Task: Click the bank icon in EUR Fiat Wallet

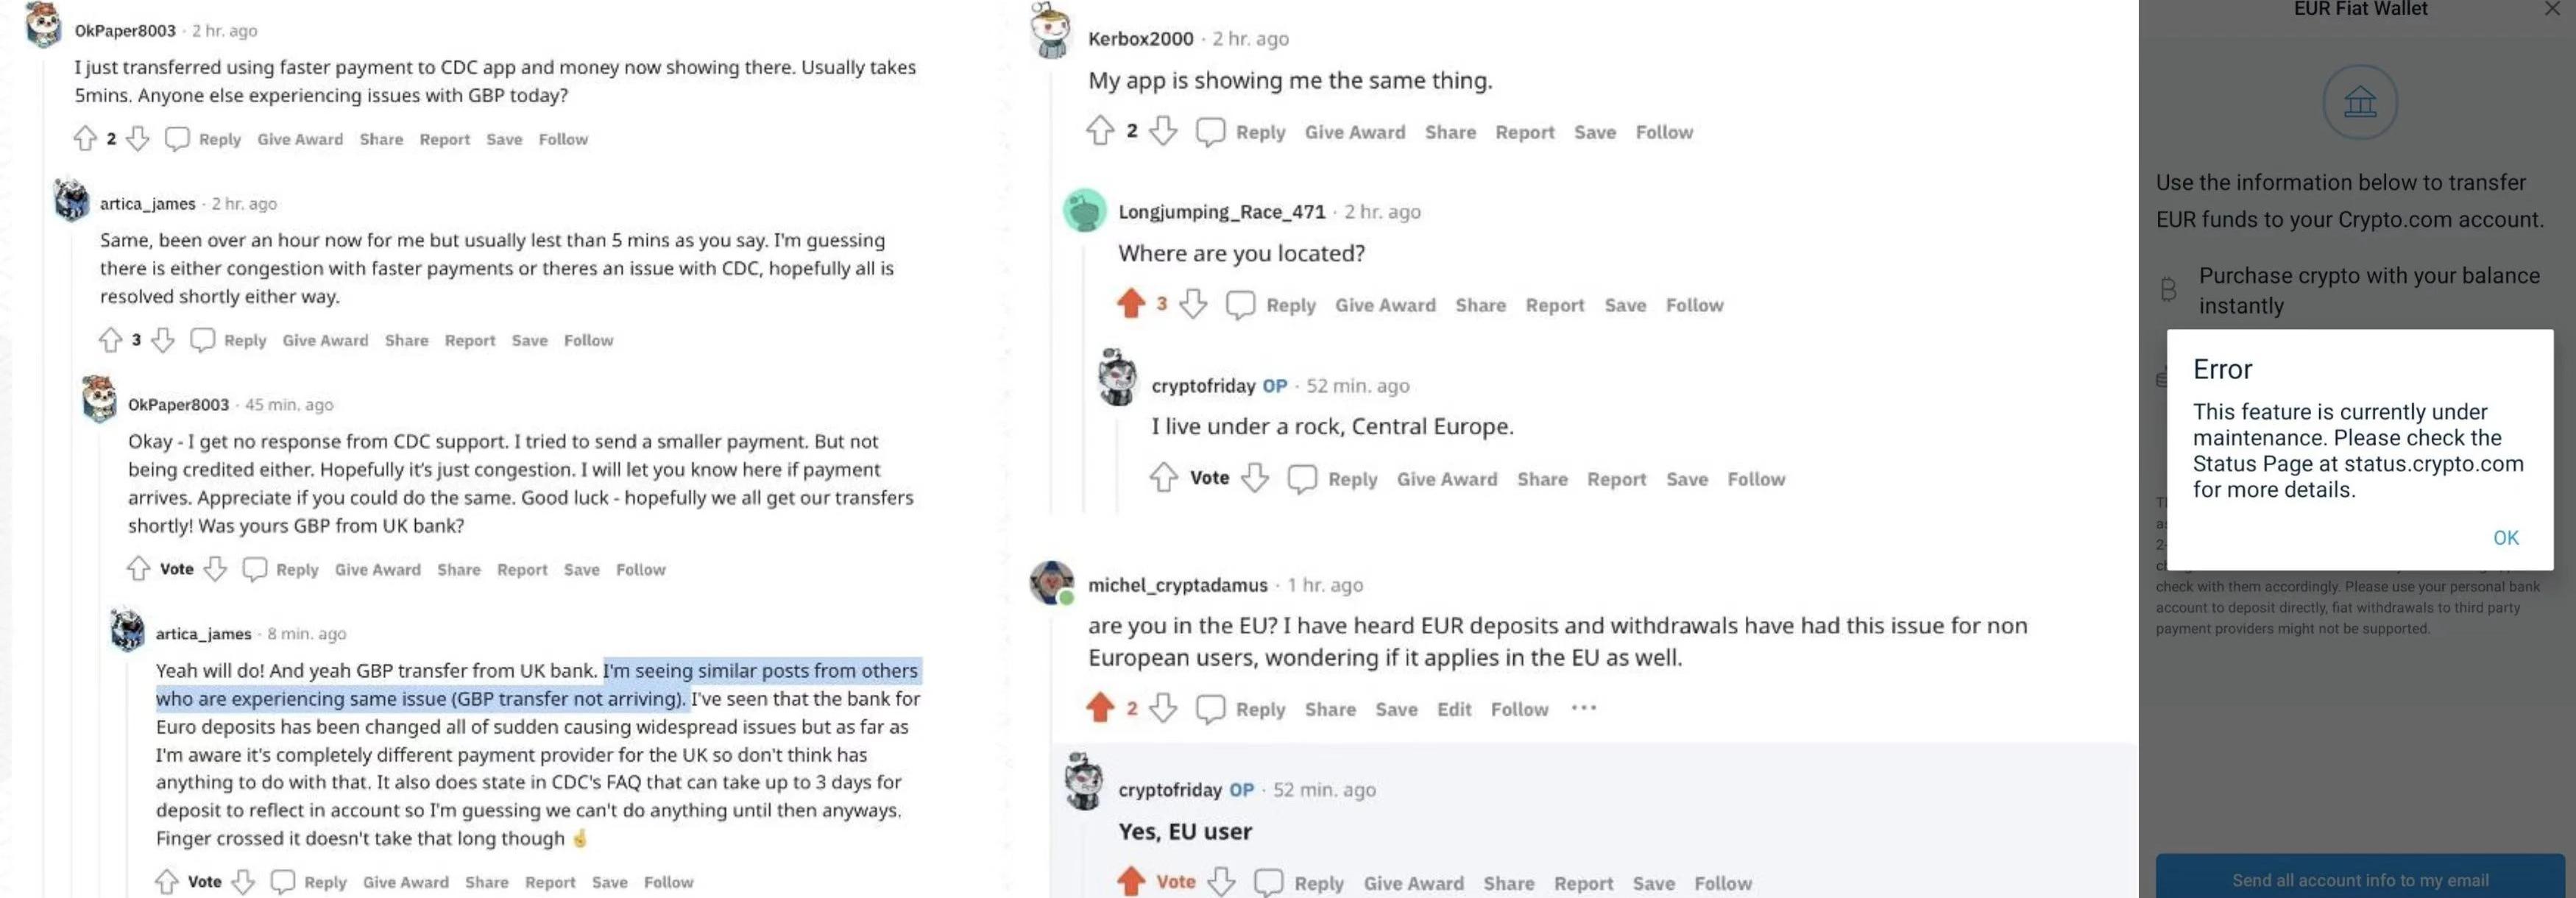Action: point(2360,102)
